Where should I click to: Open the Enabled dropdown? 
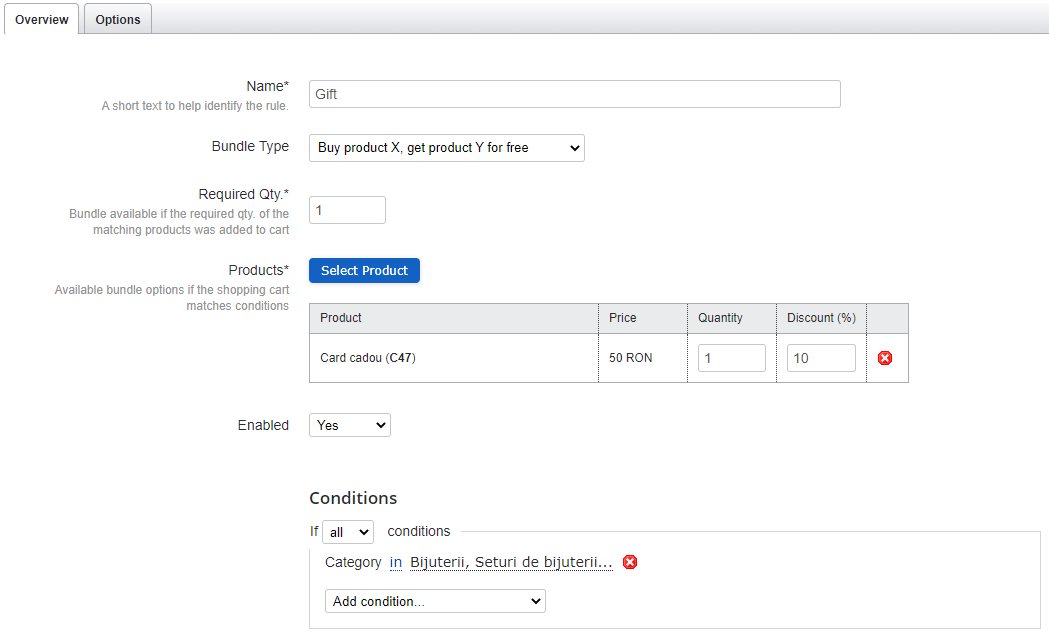point(349,424)
